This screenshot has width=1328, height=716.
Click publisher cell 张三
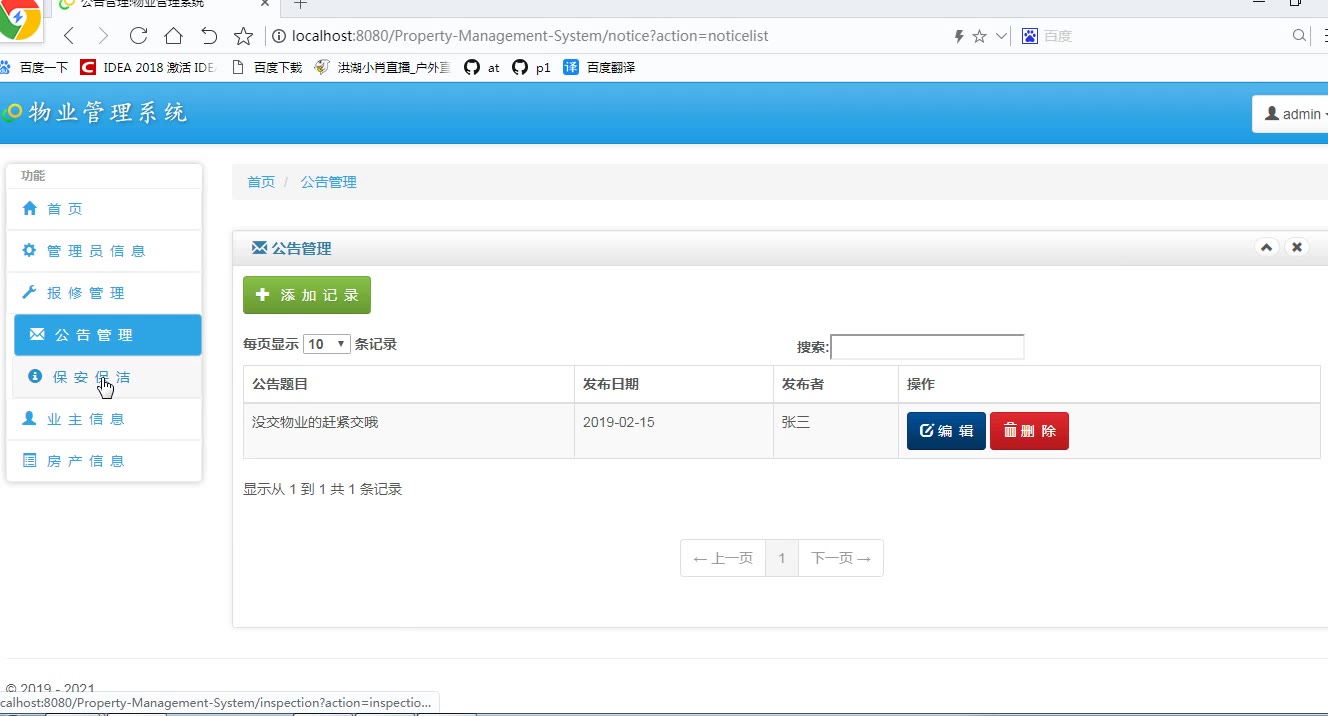point(796,422)
